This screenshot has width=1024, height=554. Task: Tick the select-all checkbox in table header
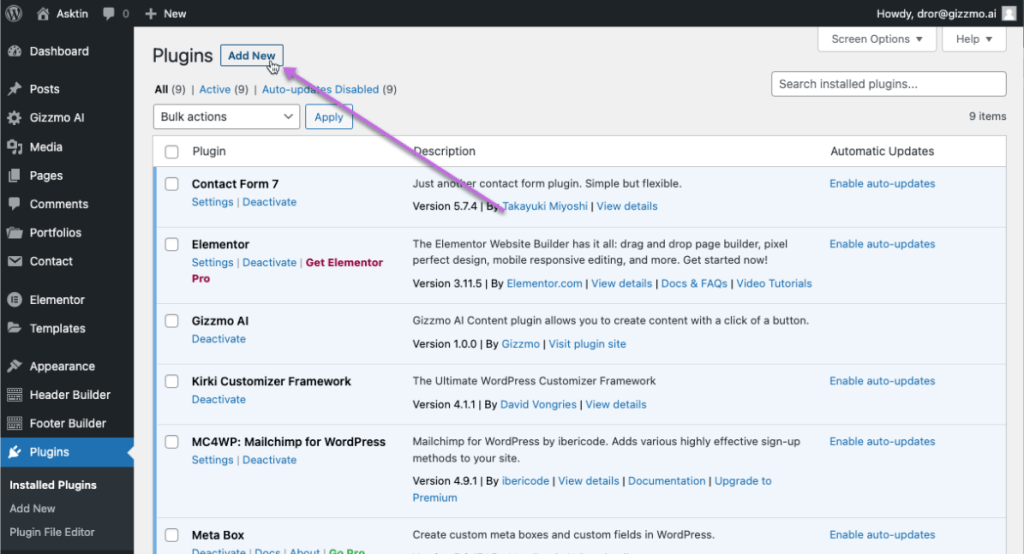pos(172,152)
